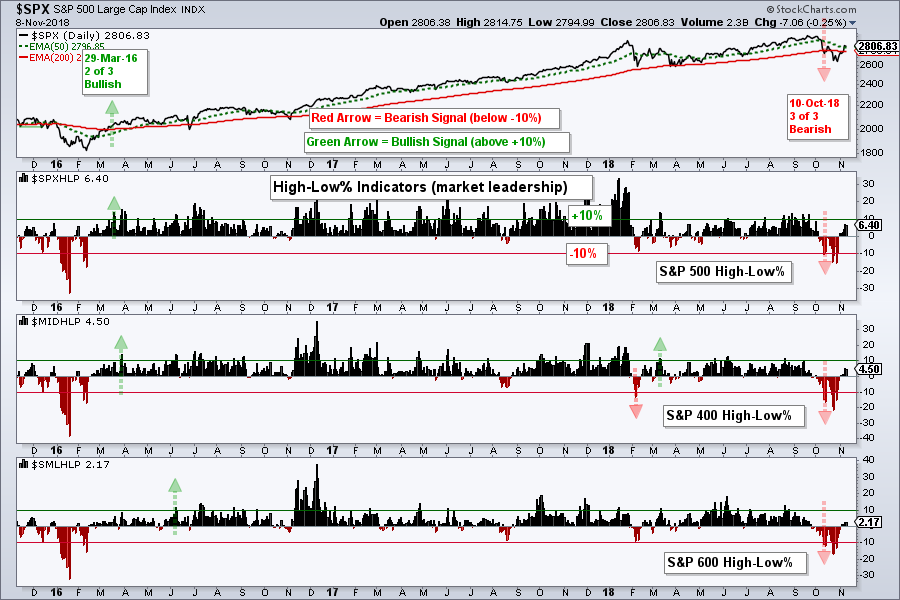Click the red -10% threshold label

585,253
